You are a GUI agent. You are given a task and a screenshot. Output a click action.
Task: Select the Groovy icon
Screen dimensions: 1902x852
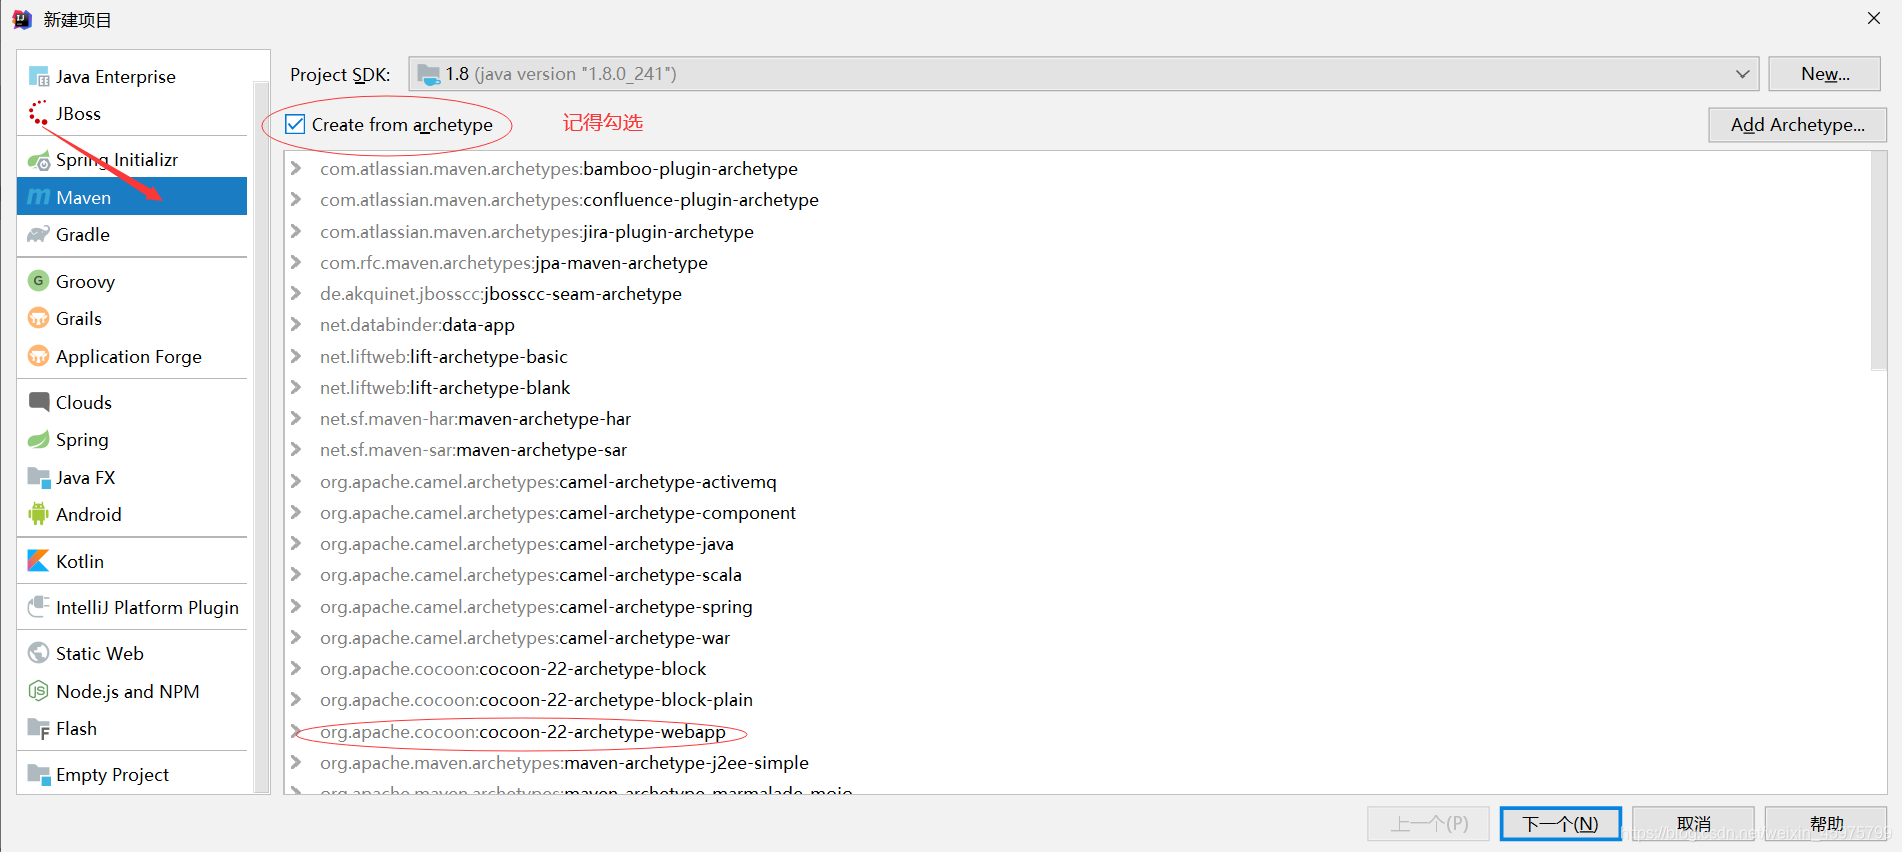(39, 281)
